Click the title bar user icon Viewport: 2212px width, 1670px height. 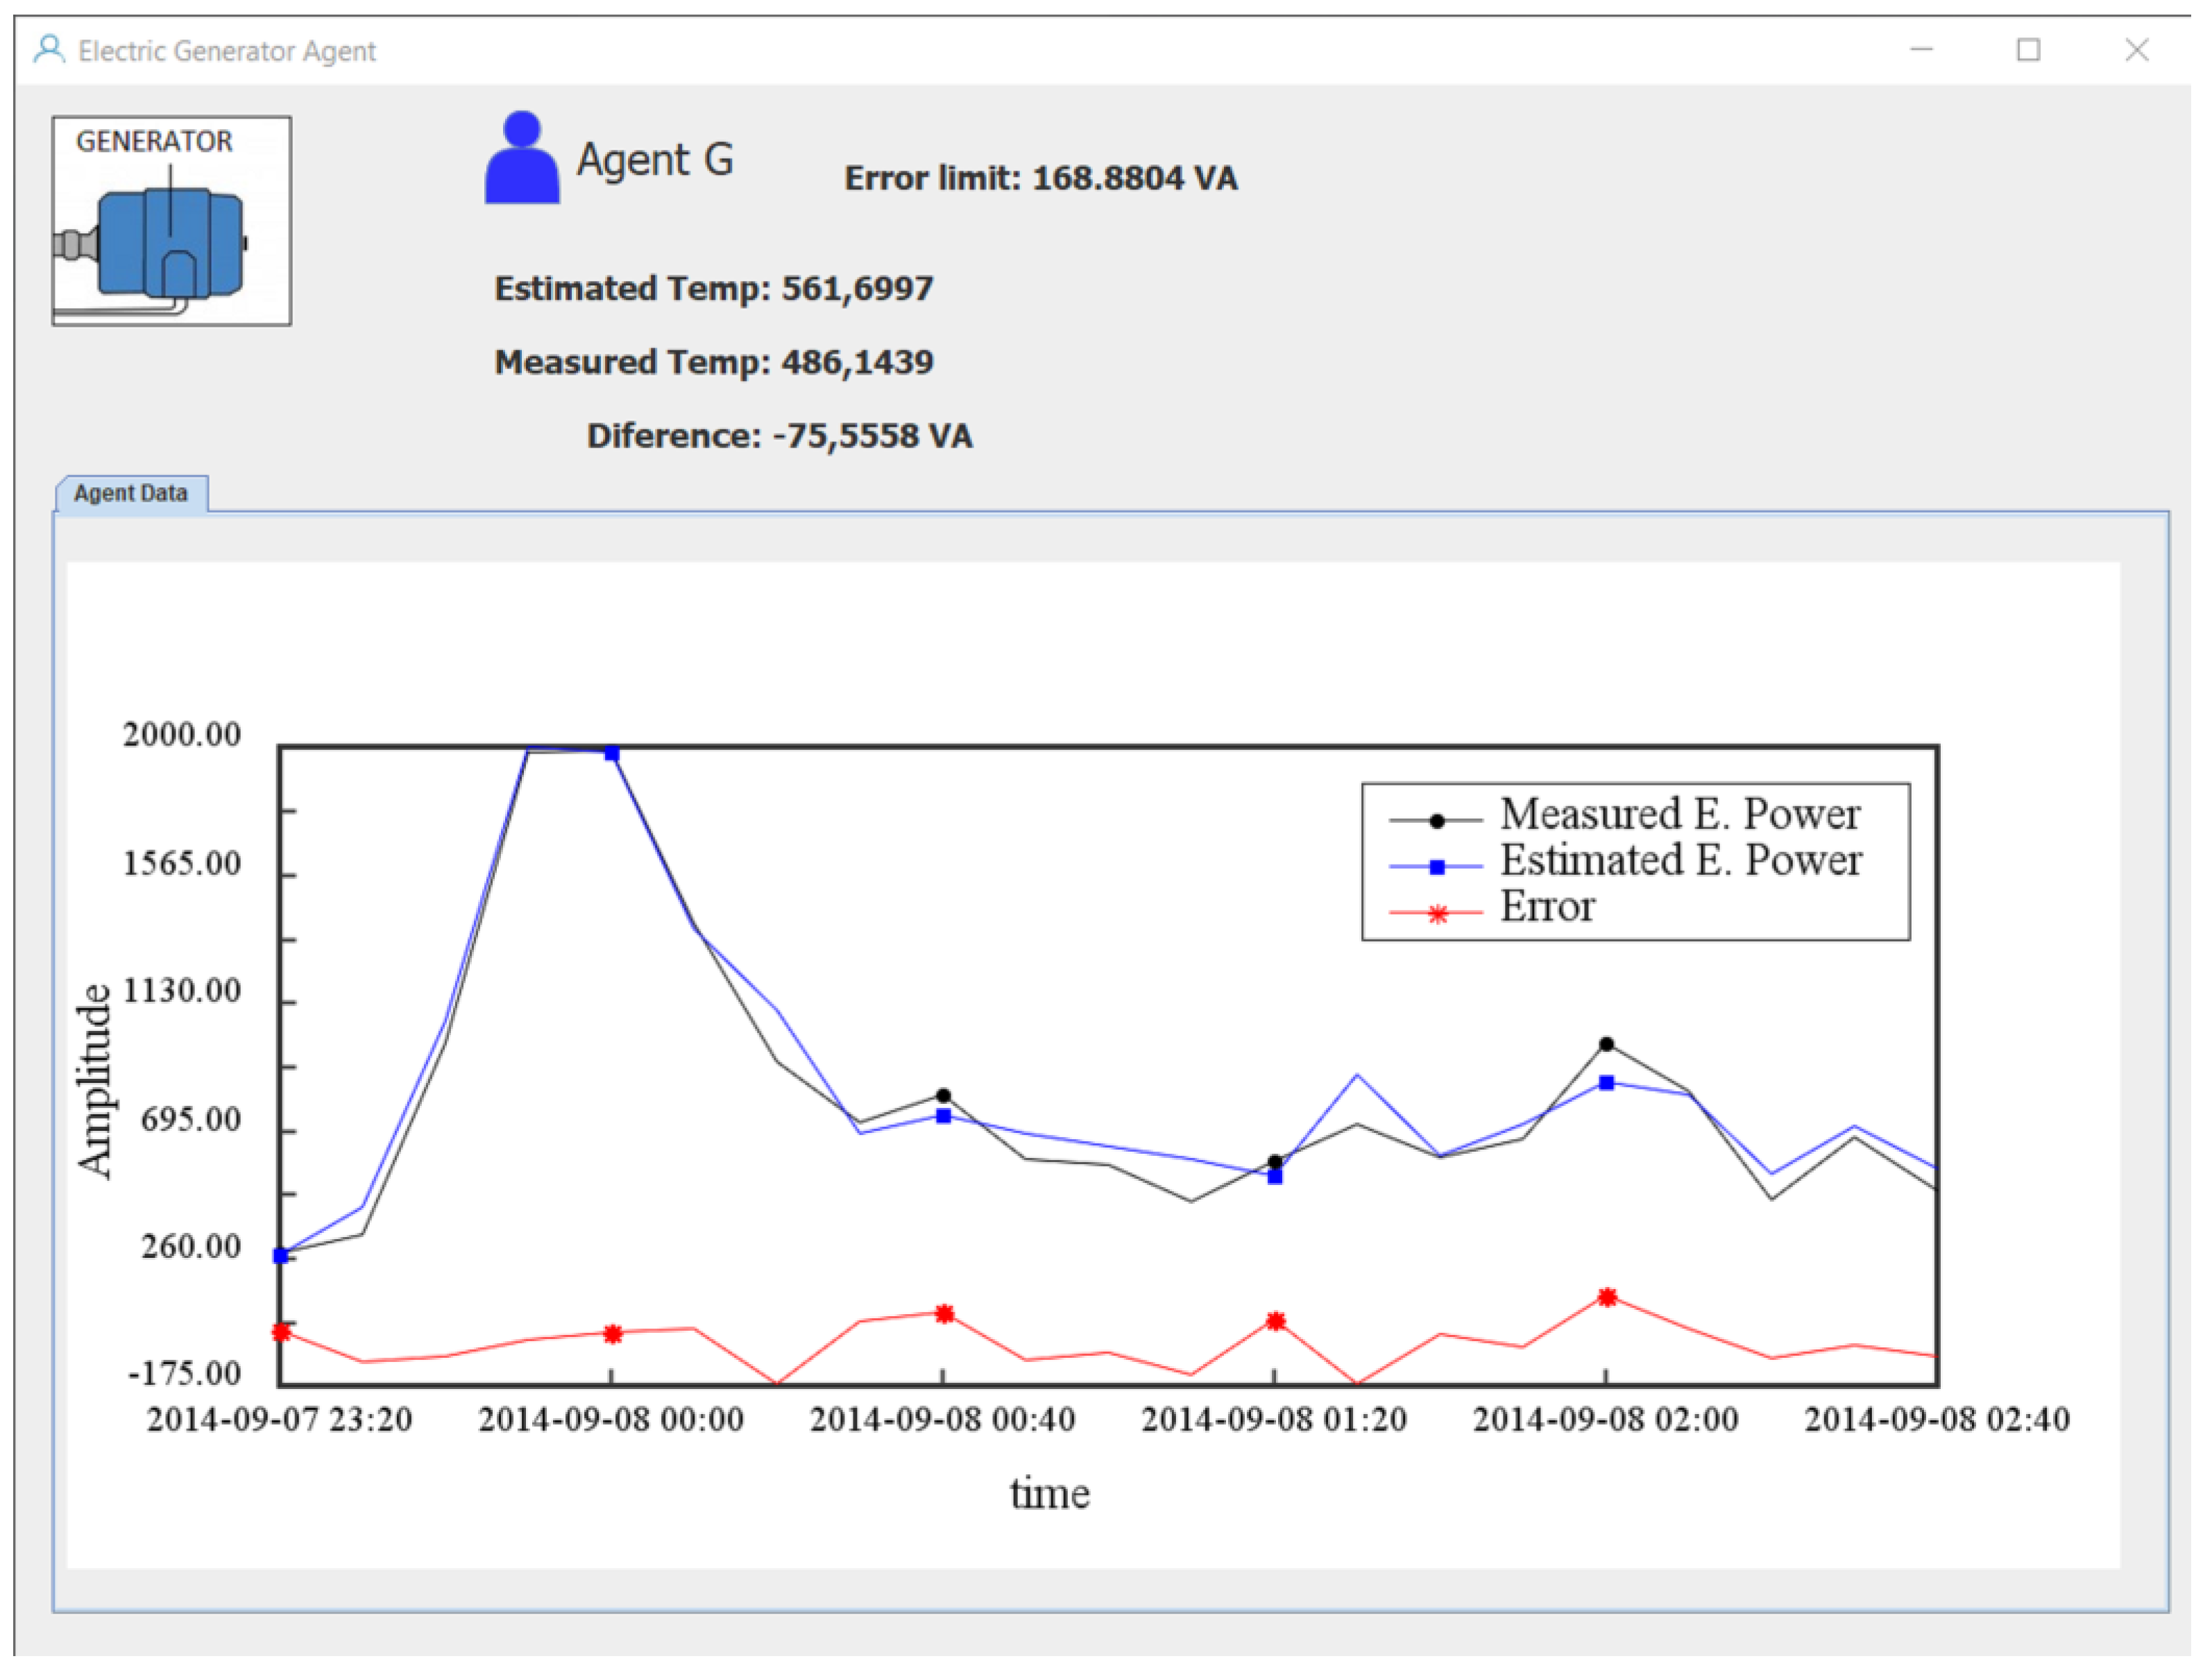pos(48,49)
